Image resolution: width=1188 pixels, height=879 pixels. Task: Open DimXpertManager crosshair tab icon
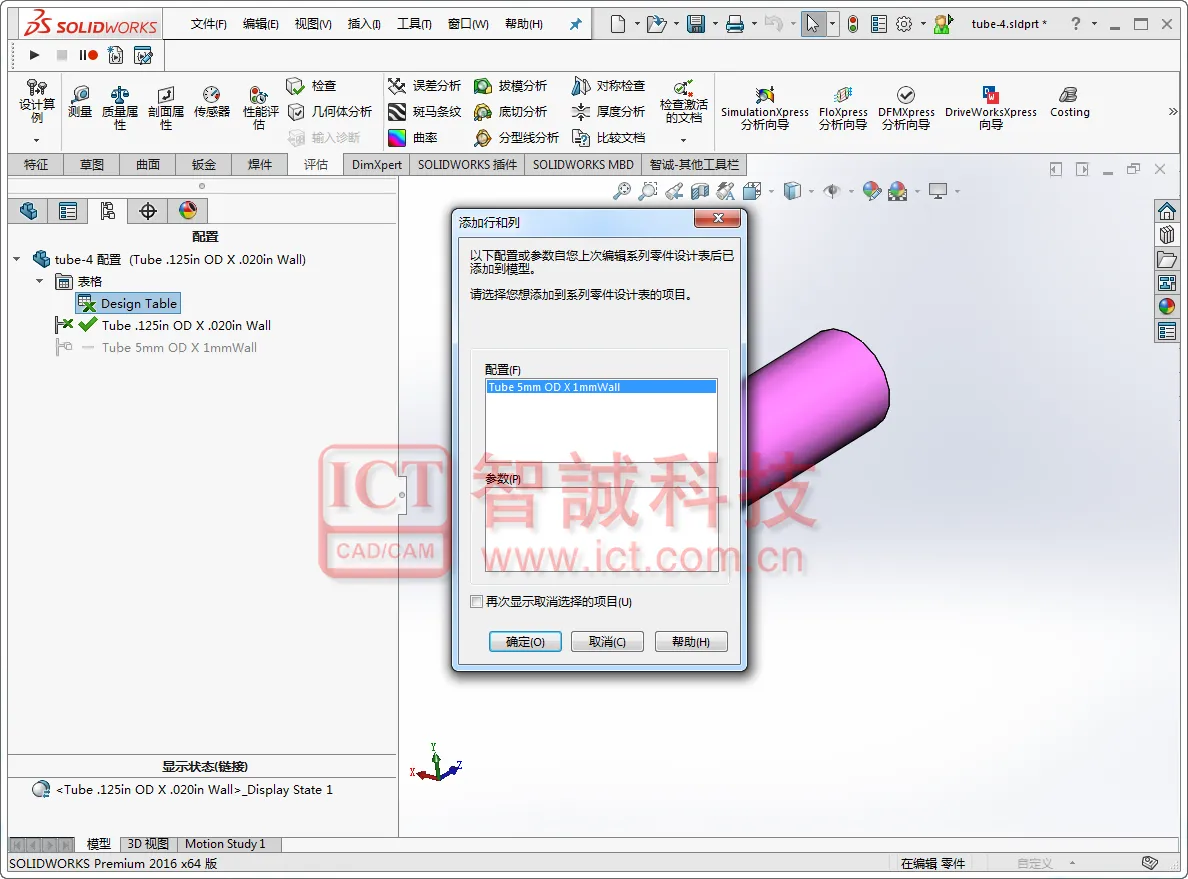pyautogui.click(x=148, y=211)
